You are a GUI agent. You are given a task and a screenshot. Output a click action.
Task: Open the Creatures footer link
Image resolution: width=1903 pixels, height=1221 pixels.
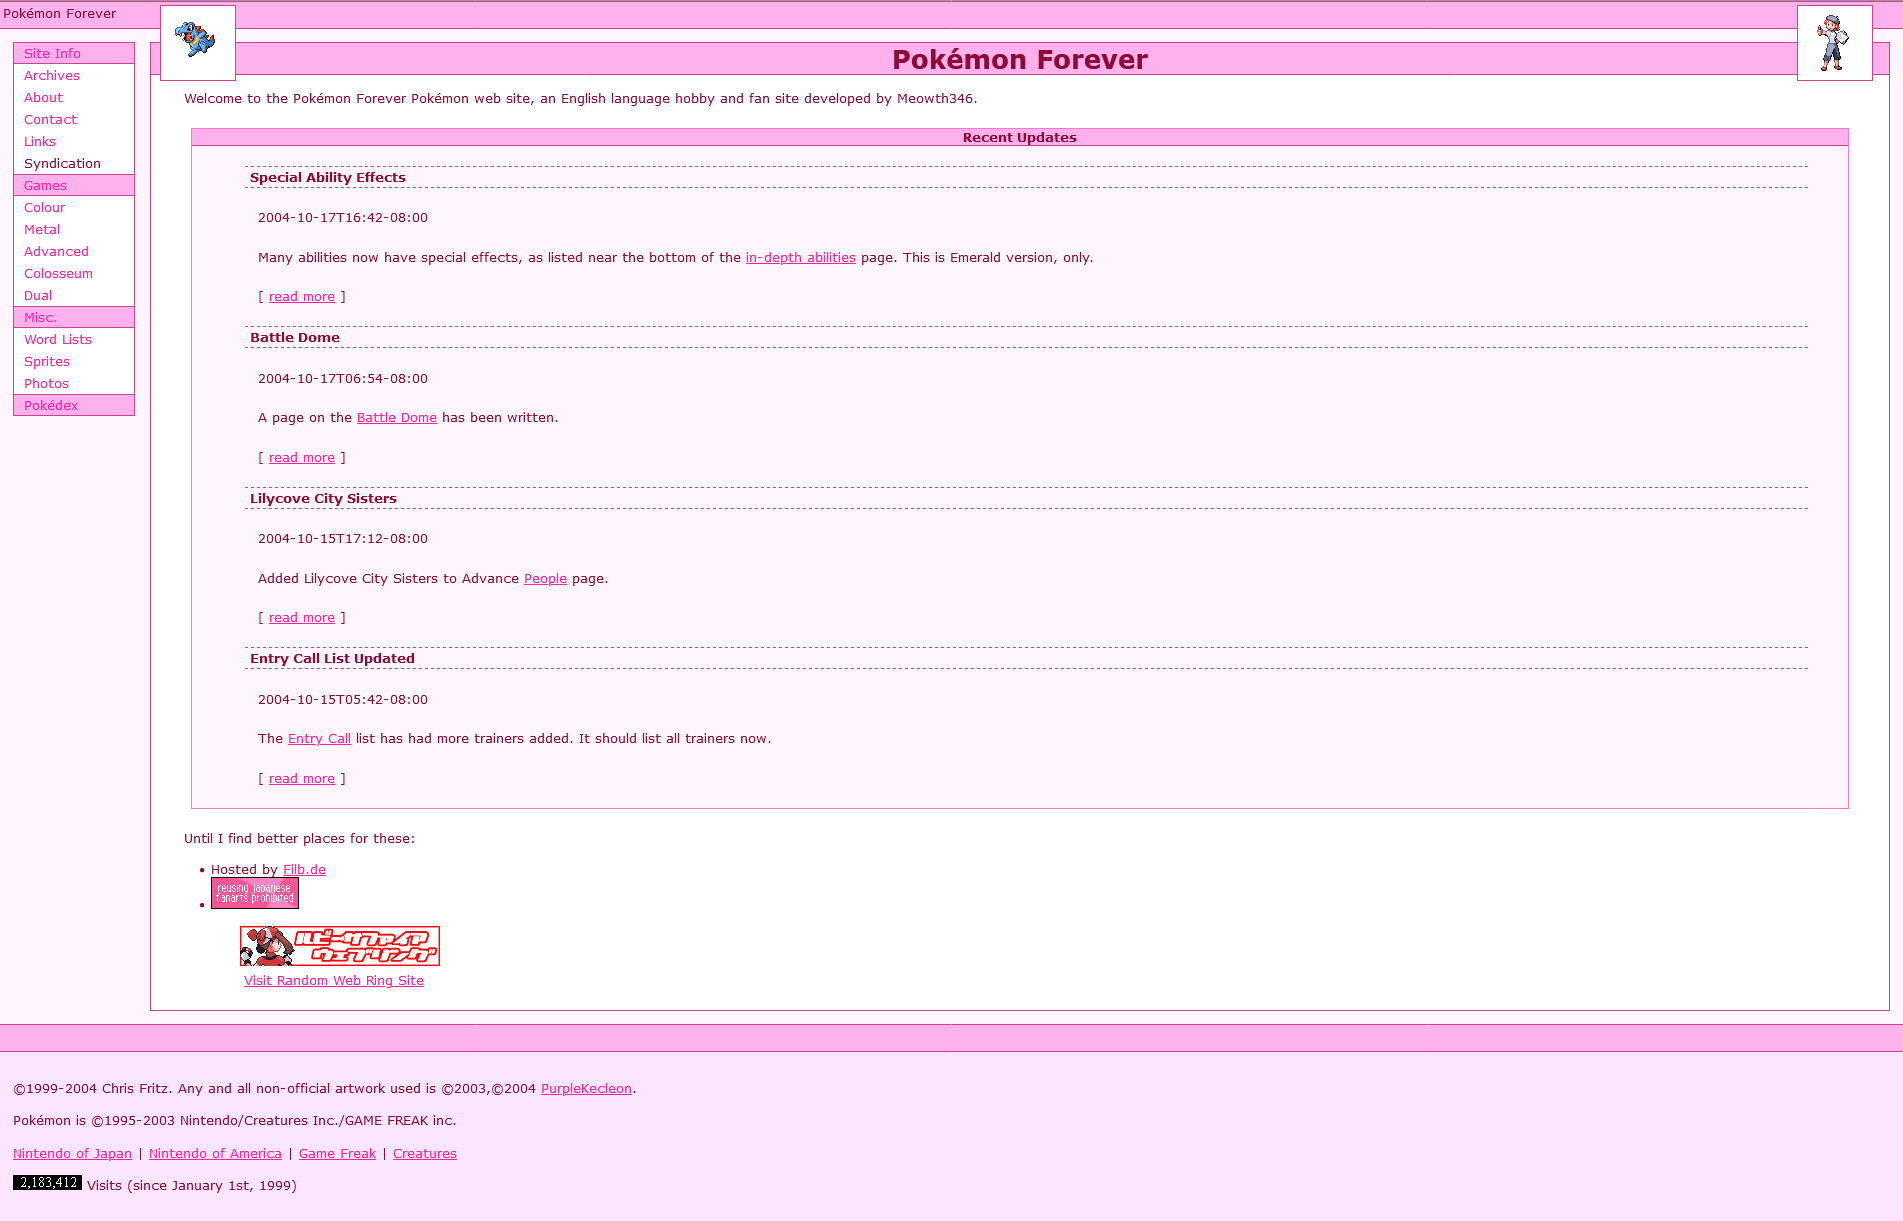pyautogui.click(x=424, y=1153)
